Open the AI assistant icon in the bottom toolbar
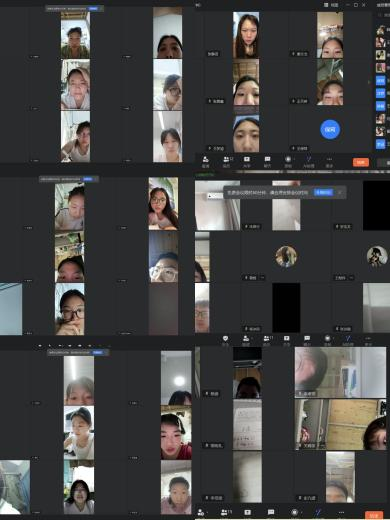Image resolution: width=390 pixels, height=520 pixels. click(x=318, y=512)
